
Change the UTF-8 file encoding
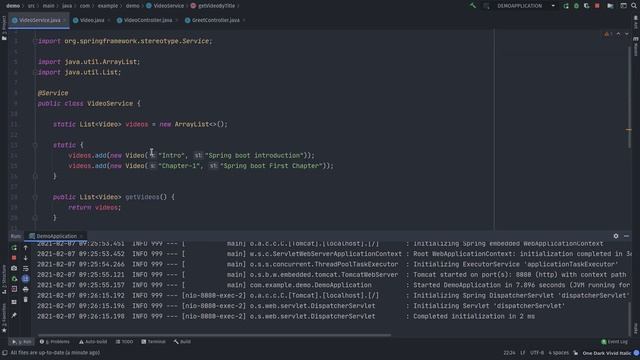tap(537, 353)
